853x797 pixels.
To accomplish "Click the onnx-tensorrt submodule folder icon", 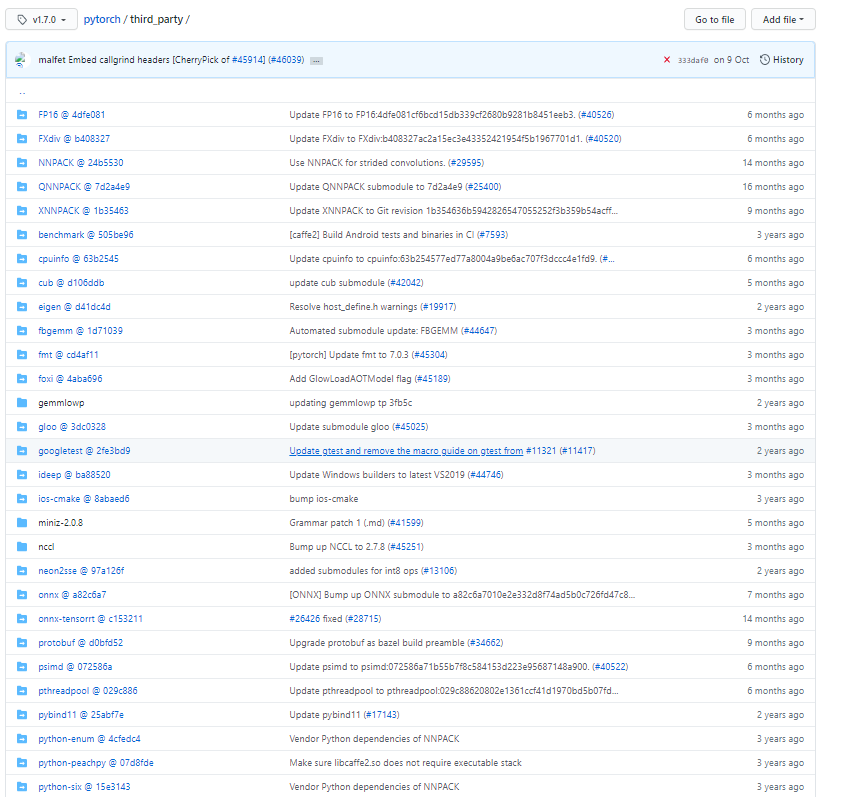I will (x=22, y=619).
